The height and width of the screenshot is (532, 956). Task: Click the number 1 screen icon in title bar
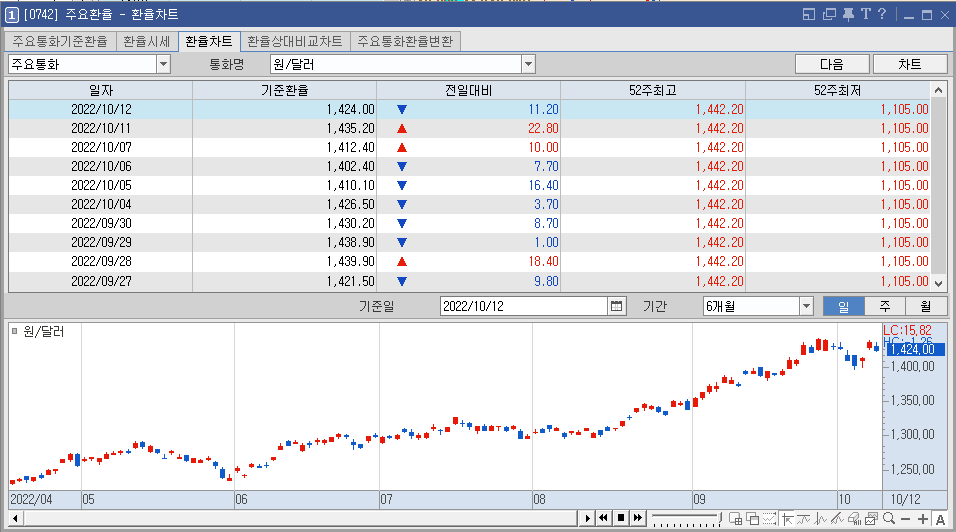(x=12, y=15)
